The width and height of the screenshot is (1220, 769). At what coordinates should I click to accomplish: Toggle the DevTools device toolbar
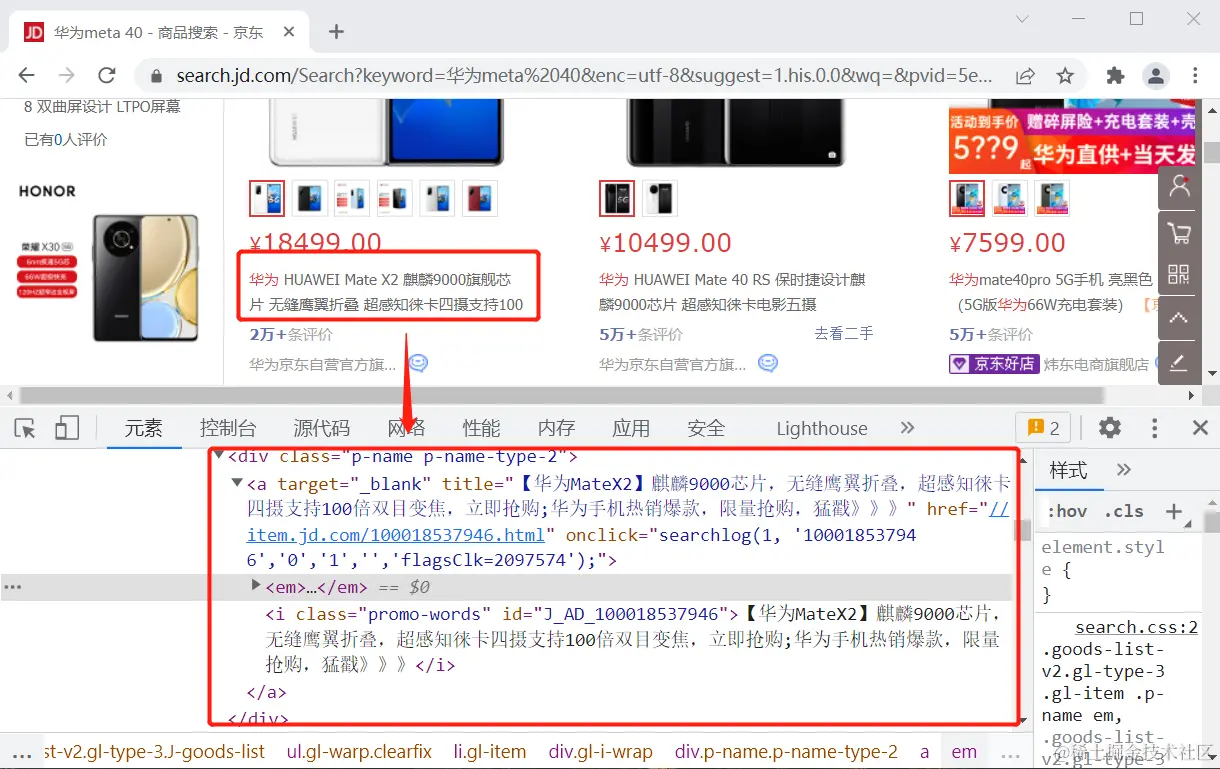pyautogui.click(x=67, y=429)
